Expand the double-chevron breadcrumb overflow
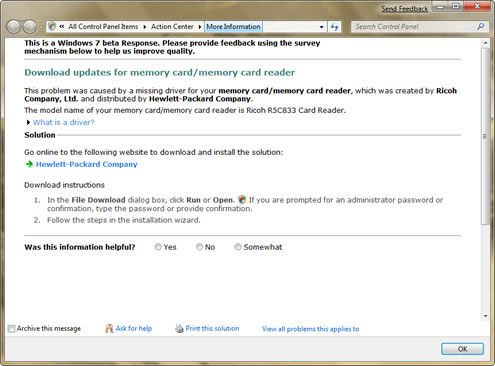 62,26
